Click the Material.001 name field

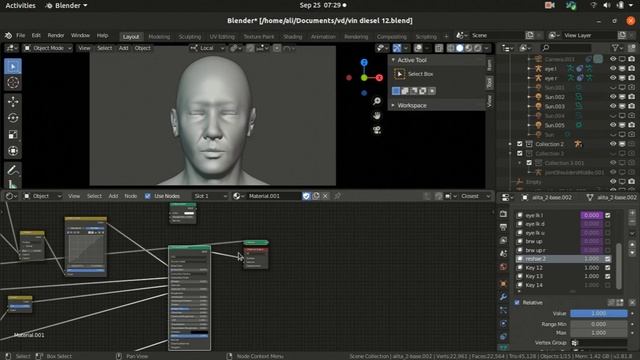click(x=273, y=196)
